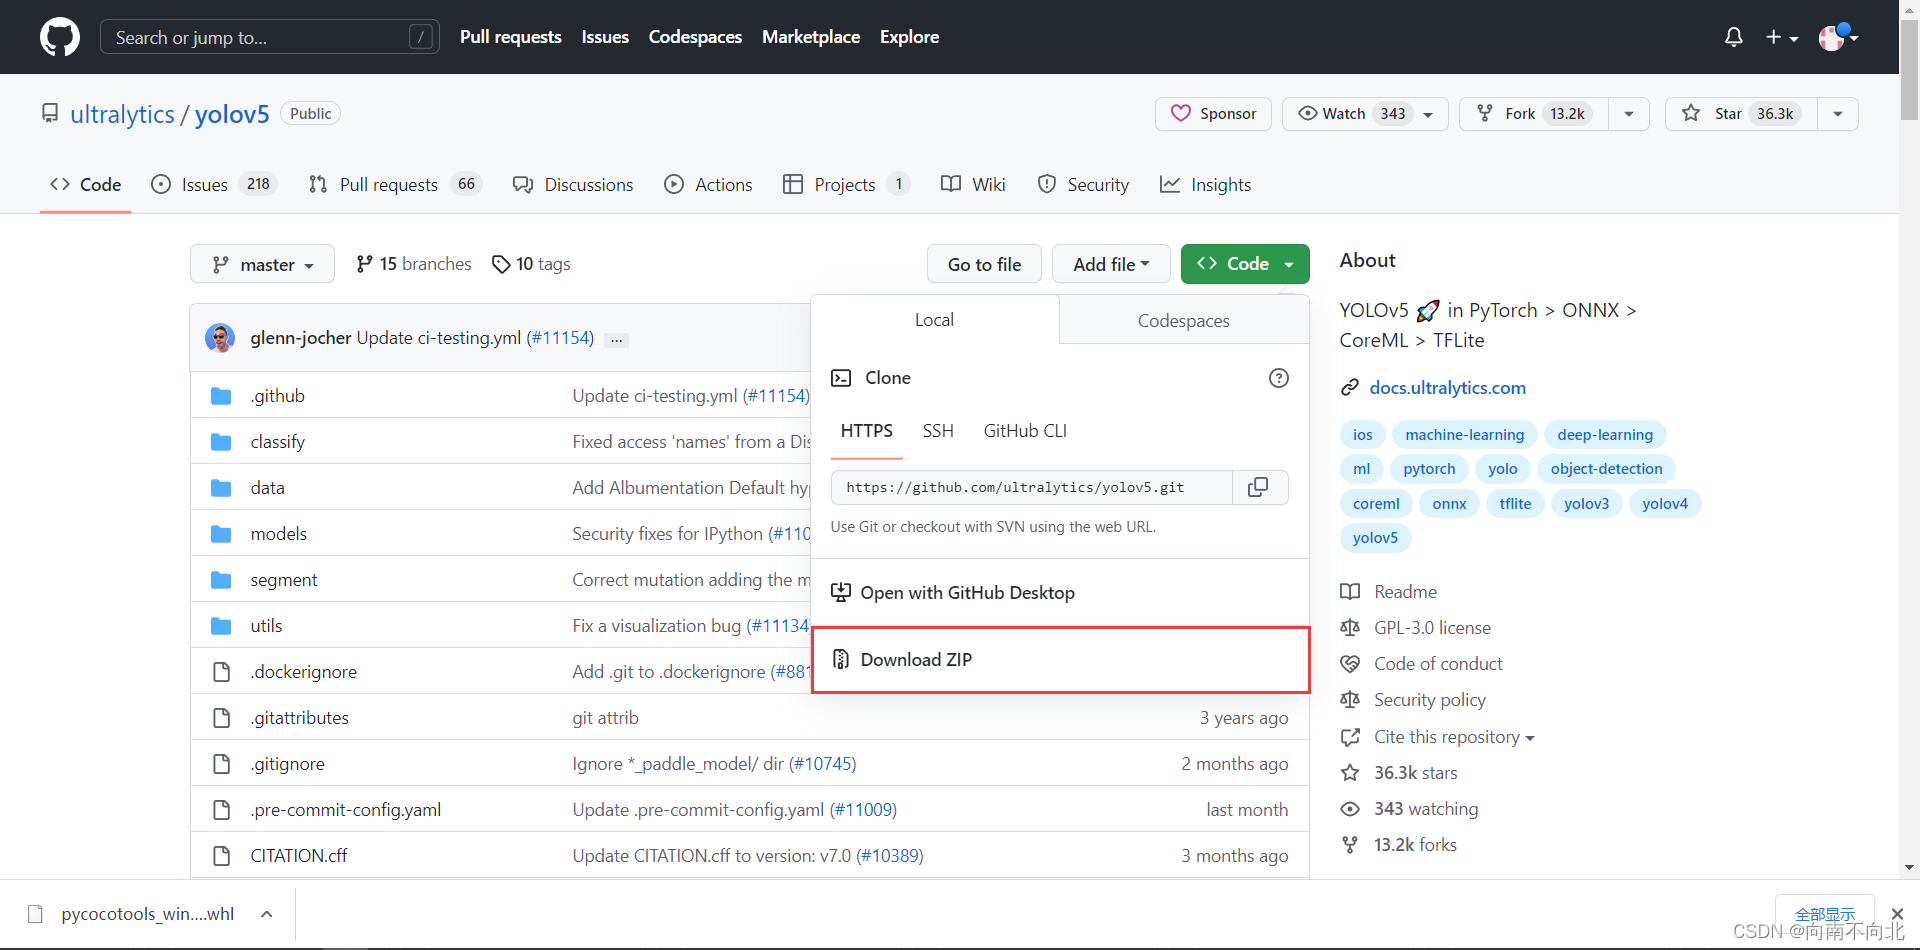Click the object-detection topic tag

pyautogui.click(x=1606, y=469)
